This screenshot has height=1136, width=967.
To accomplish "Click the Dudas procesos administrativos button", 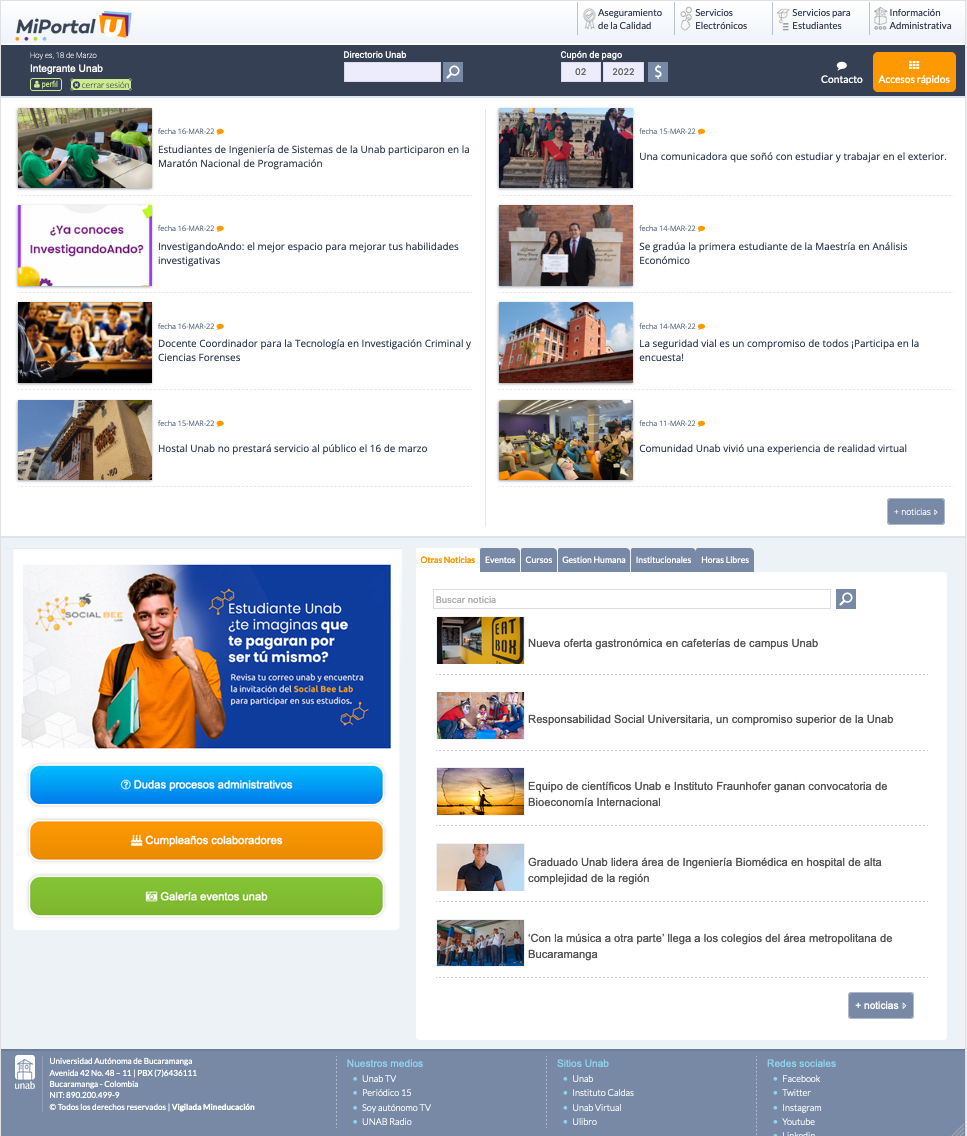I will pos(206,785).
